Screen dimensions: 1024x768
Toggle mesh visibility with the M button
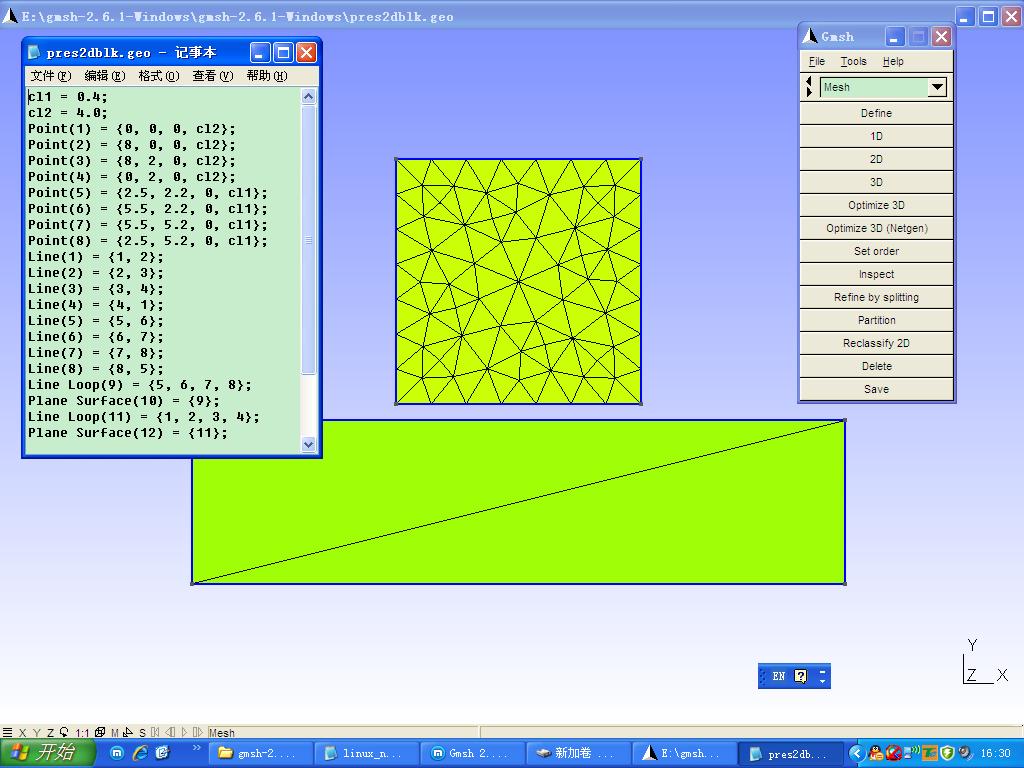(x=115, y=733)
